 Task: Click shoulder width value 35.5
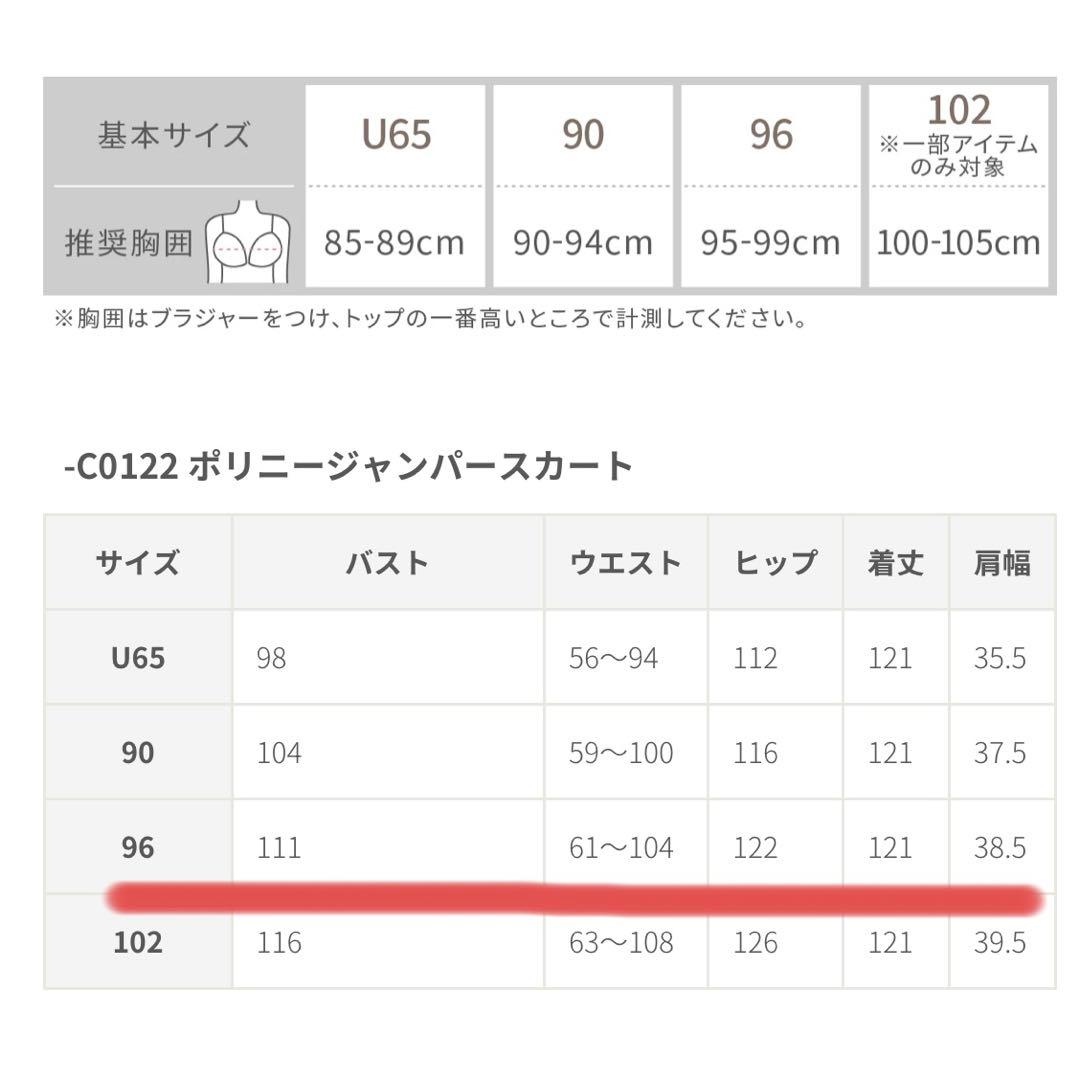[x=1000, y=658]
